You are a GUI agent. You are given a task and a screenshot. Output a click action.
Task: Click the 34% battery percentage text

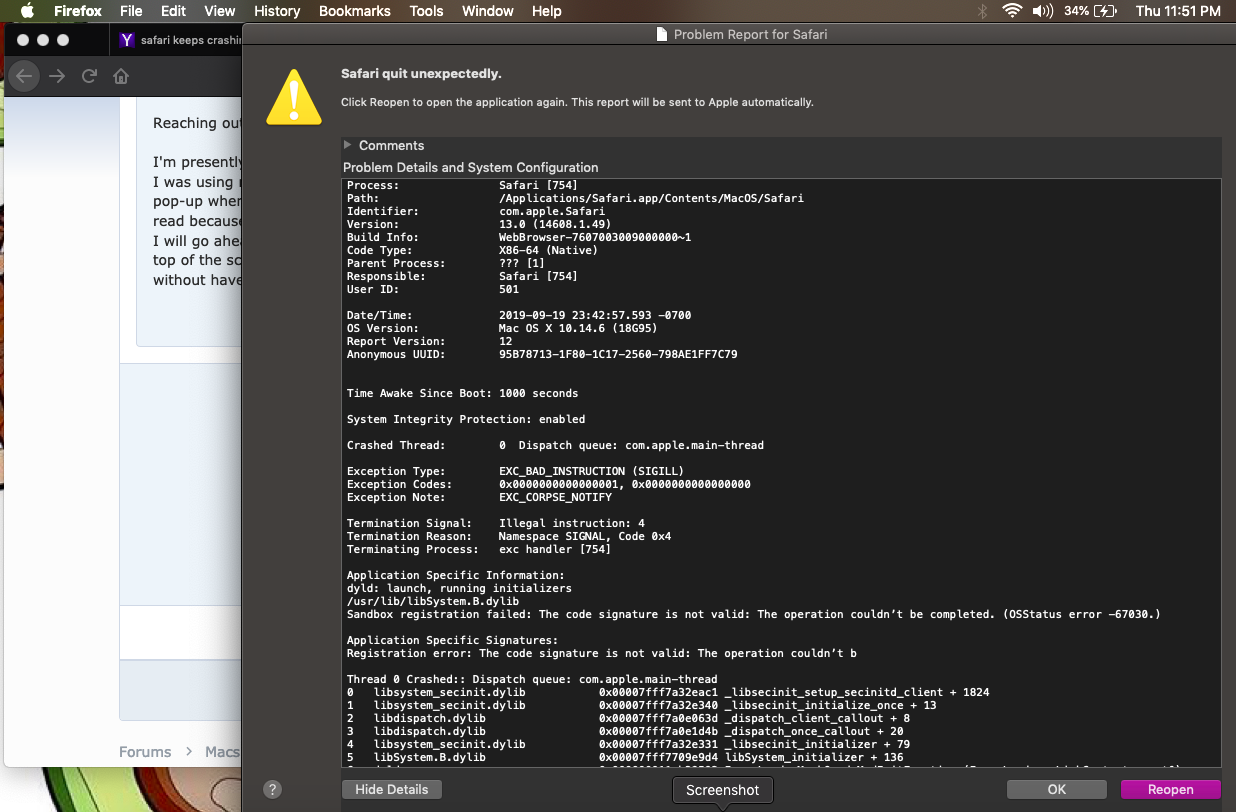point(1077,11)
